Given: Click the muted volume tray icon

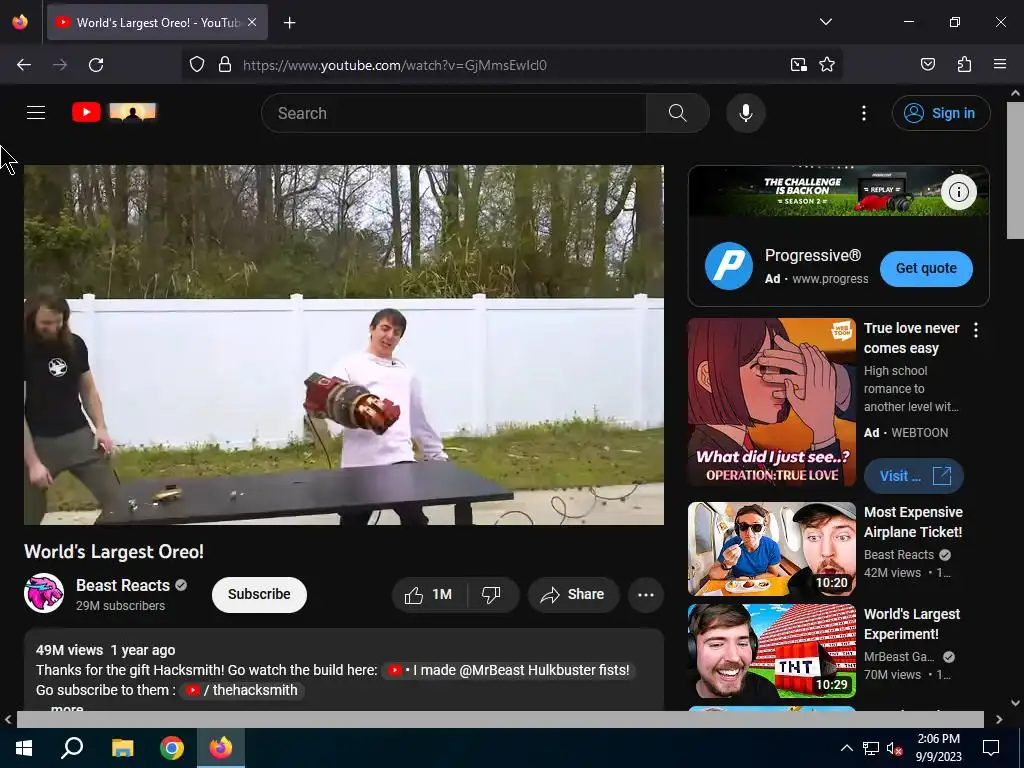Looking at the screenshot, I should click(894, 748).
